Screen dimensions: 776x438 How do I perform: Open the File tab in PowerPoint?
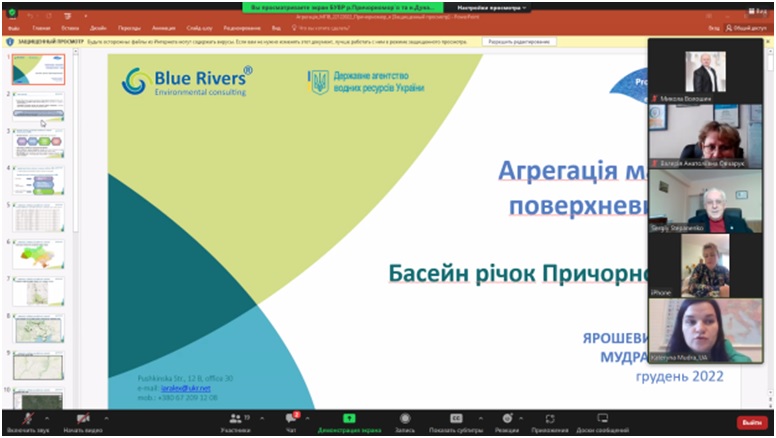(13, 28)
